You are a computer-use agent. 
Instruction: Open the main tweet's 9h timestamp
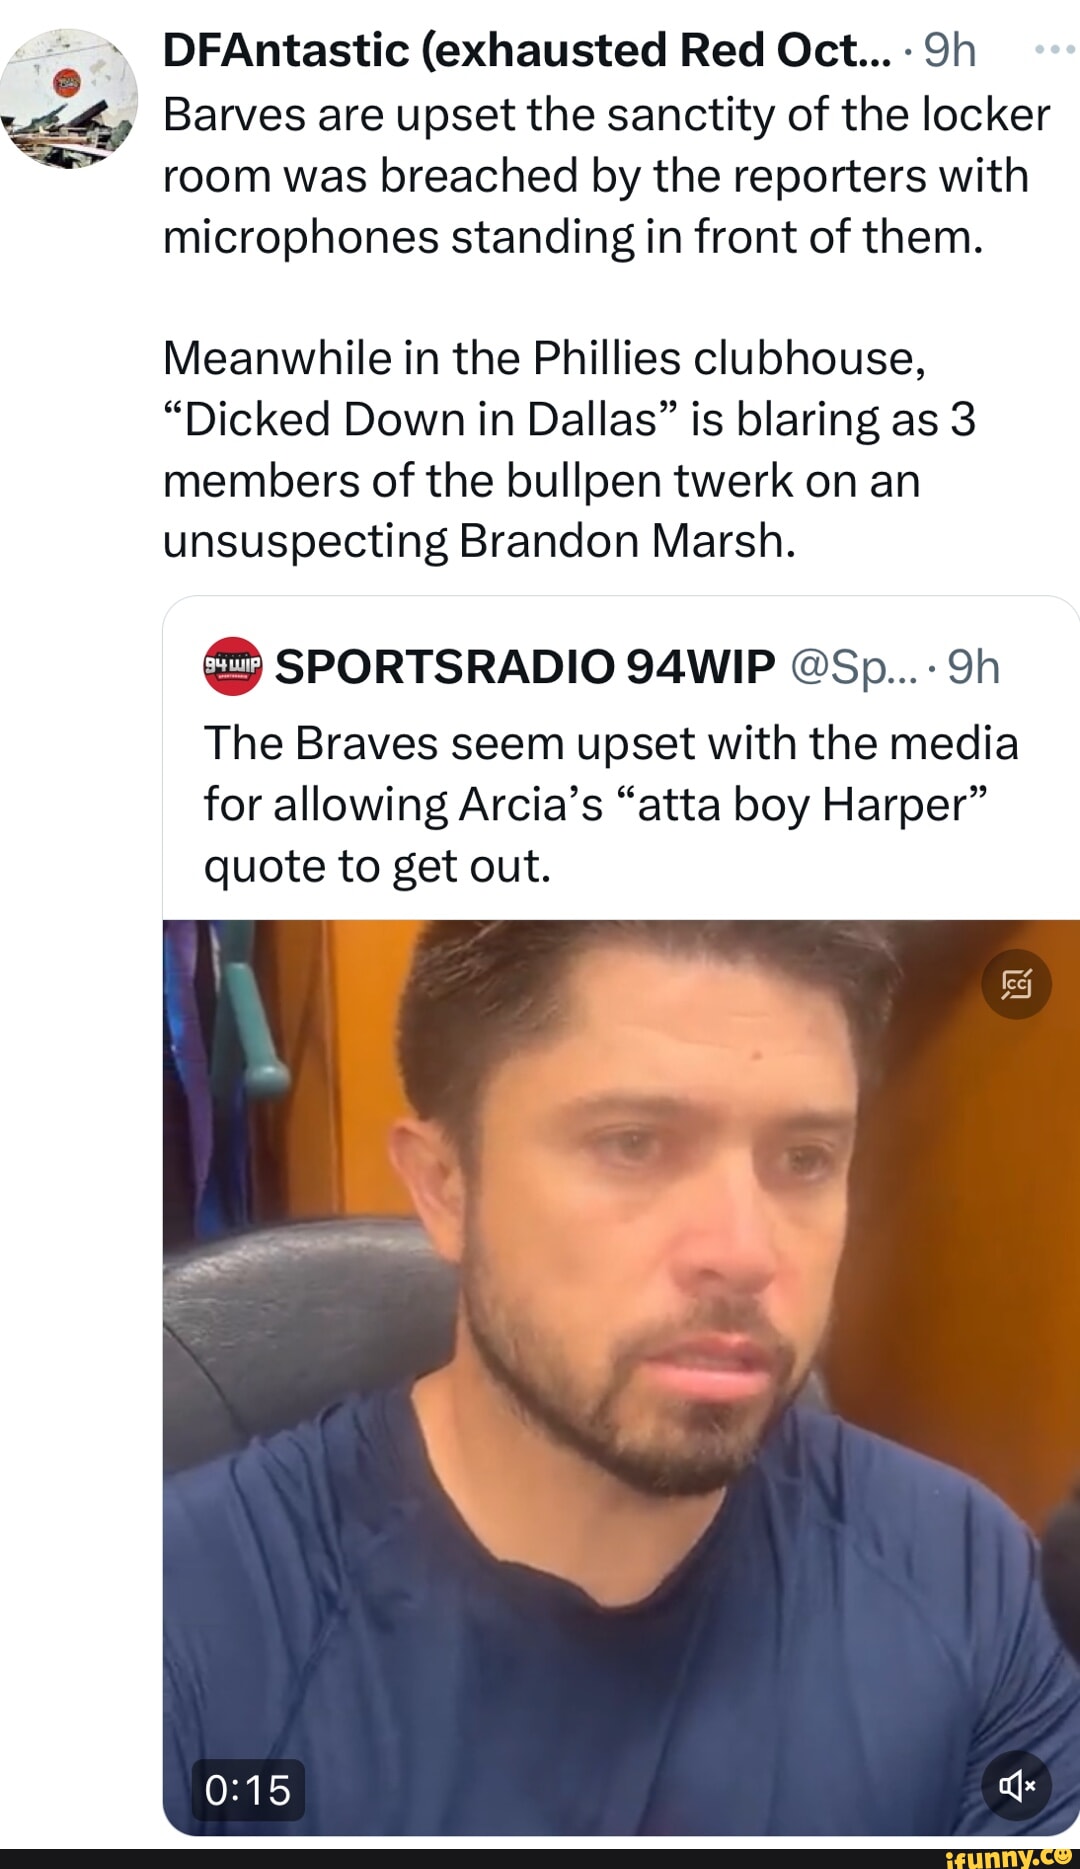tap(949, 50)
